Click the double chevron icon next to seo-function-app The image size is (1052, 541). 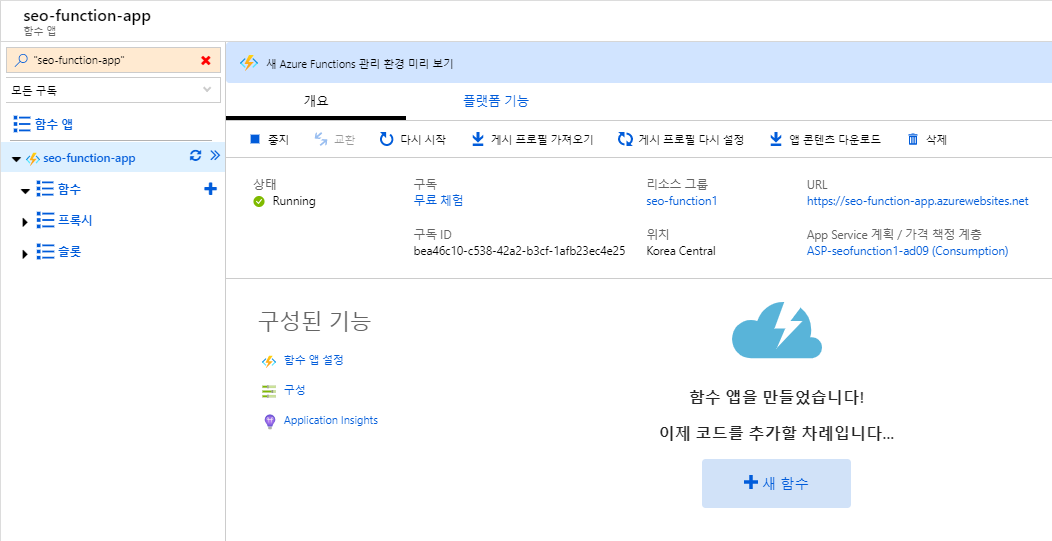(x=215, y=156)
